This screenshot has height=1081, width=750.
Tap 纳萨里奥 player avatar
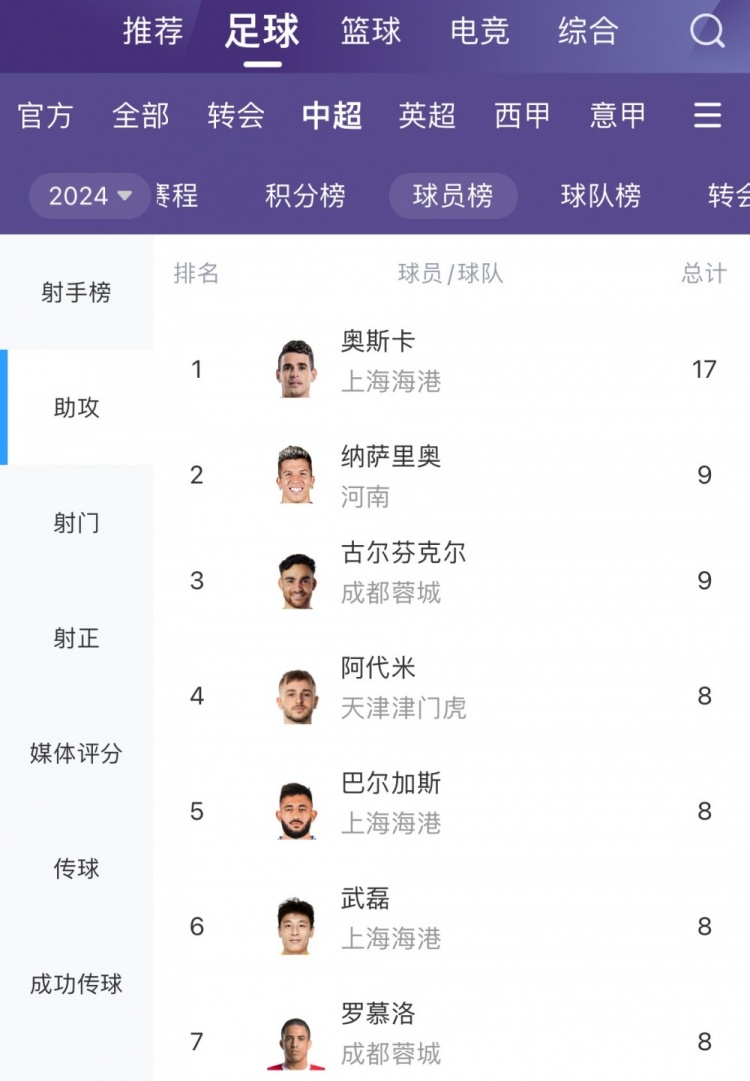point(296,475)
